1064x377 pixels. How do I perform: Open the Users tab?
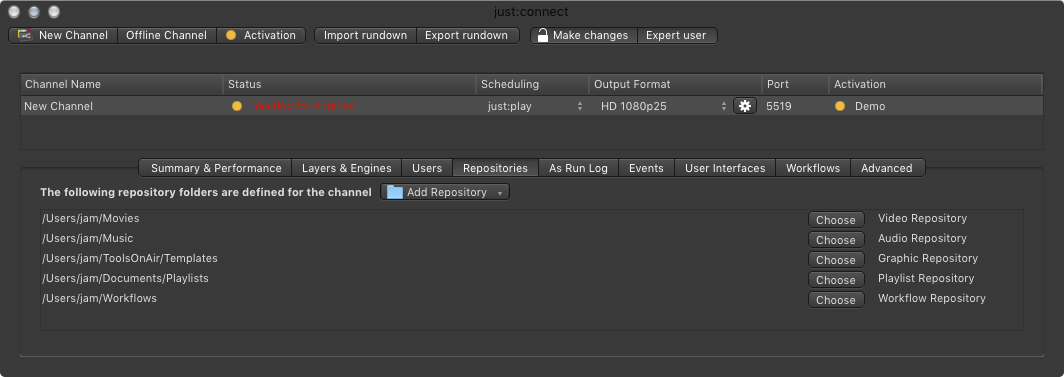[427, 167]
